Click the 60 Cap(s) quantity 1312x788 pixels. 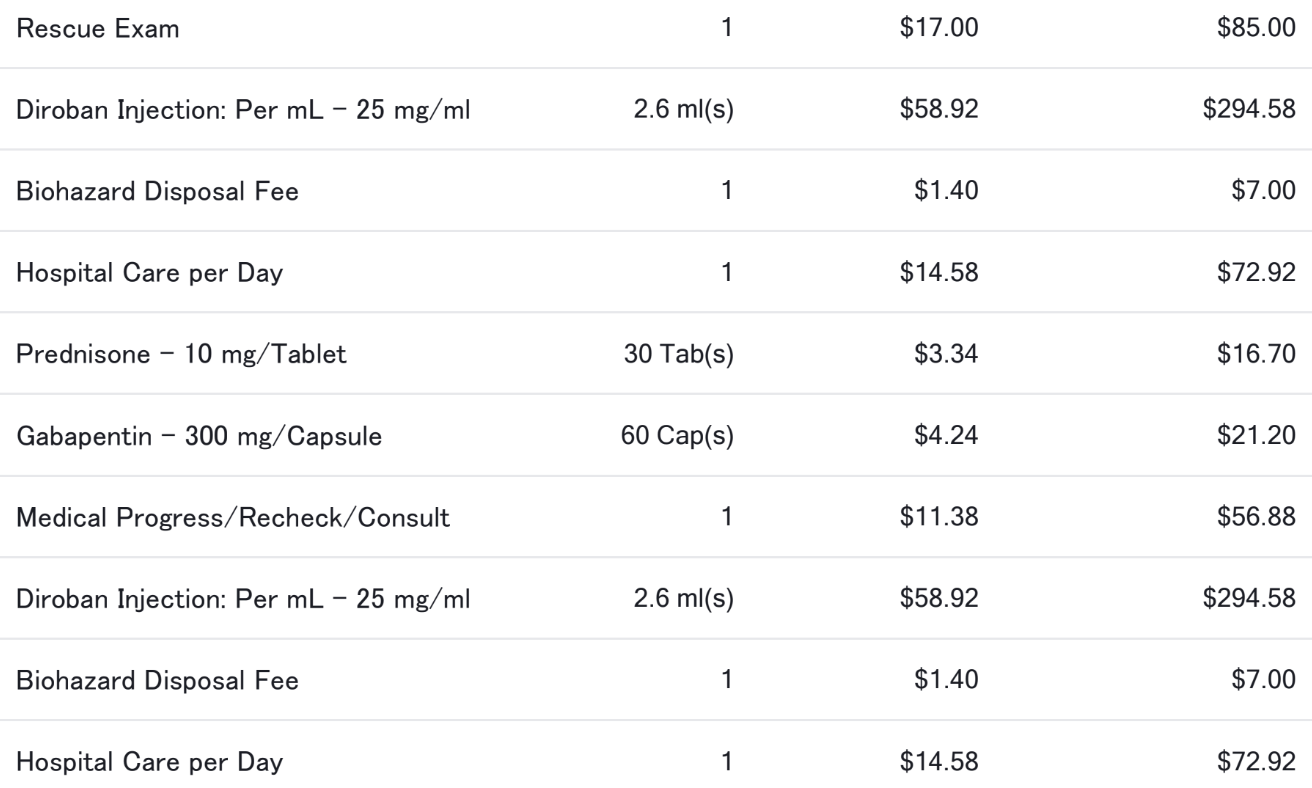pyautogui.click(x=677, y=435)
